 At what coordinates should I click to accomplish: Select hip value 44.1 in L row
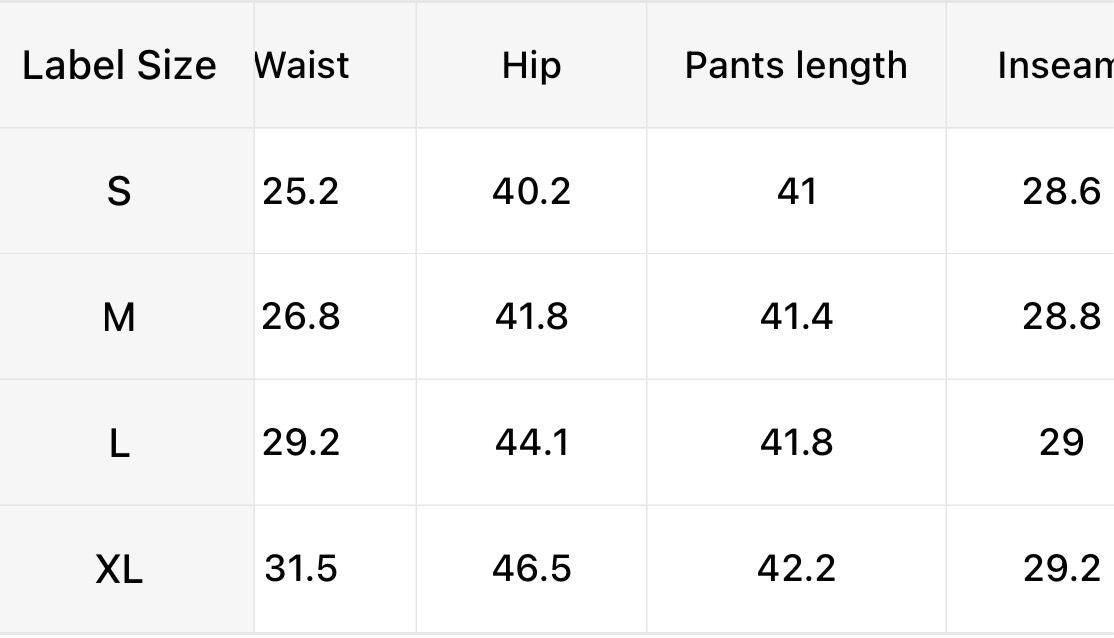(531, 442)
